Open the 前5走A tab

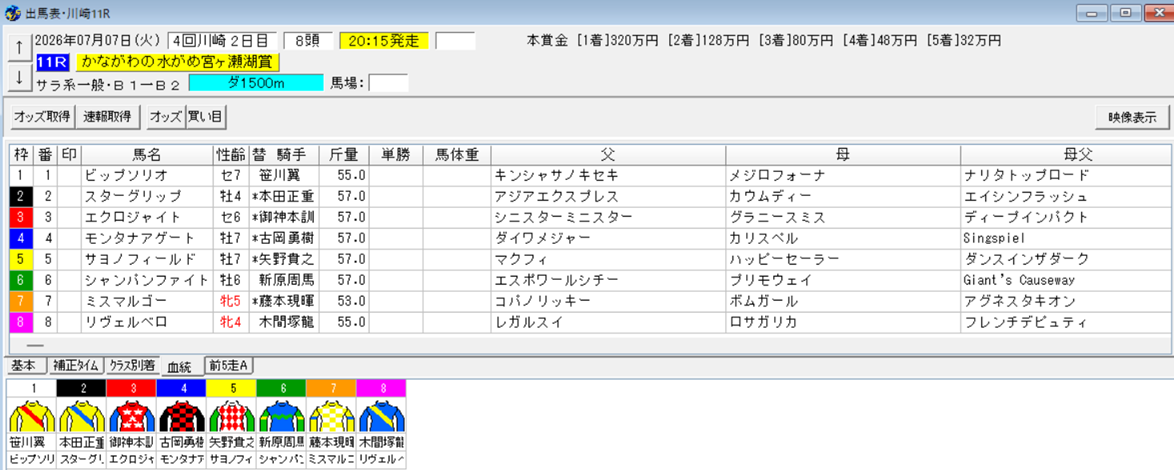[x=231, y=366]
